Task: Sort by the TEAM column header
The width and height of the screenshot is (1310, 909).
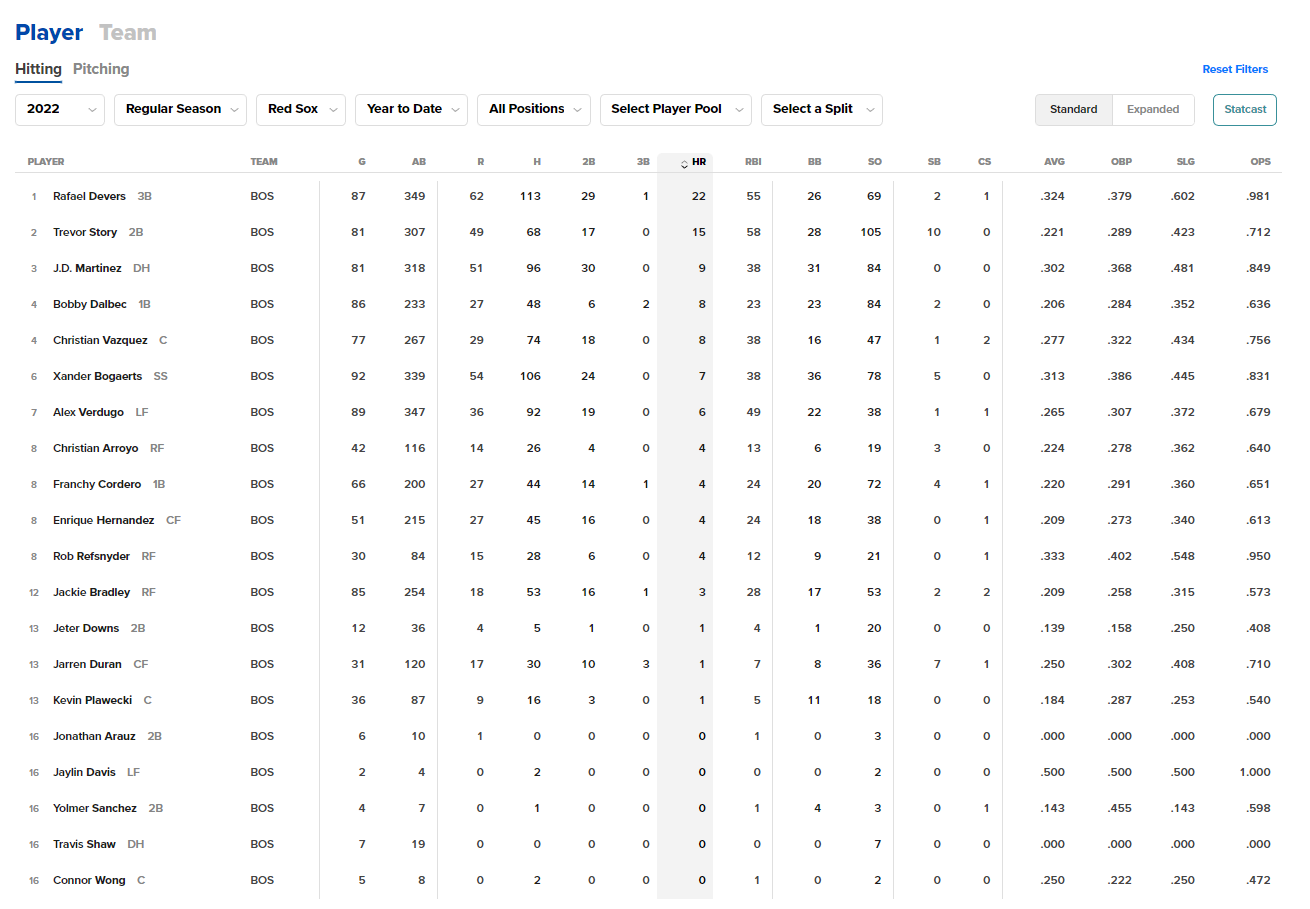Action: pos(264,162)
